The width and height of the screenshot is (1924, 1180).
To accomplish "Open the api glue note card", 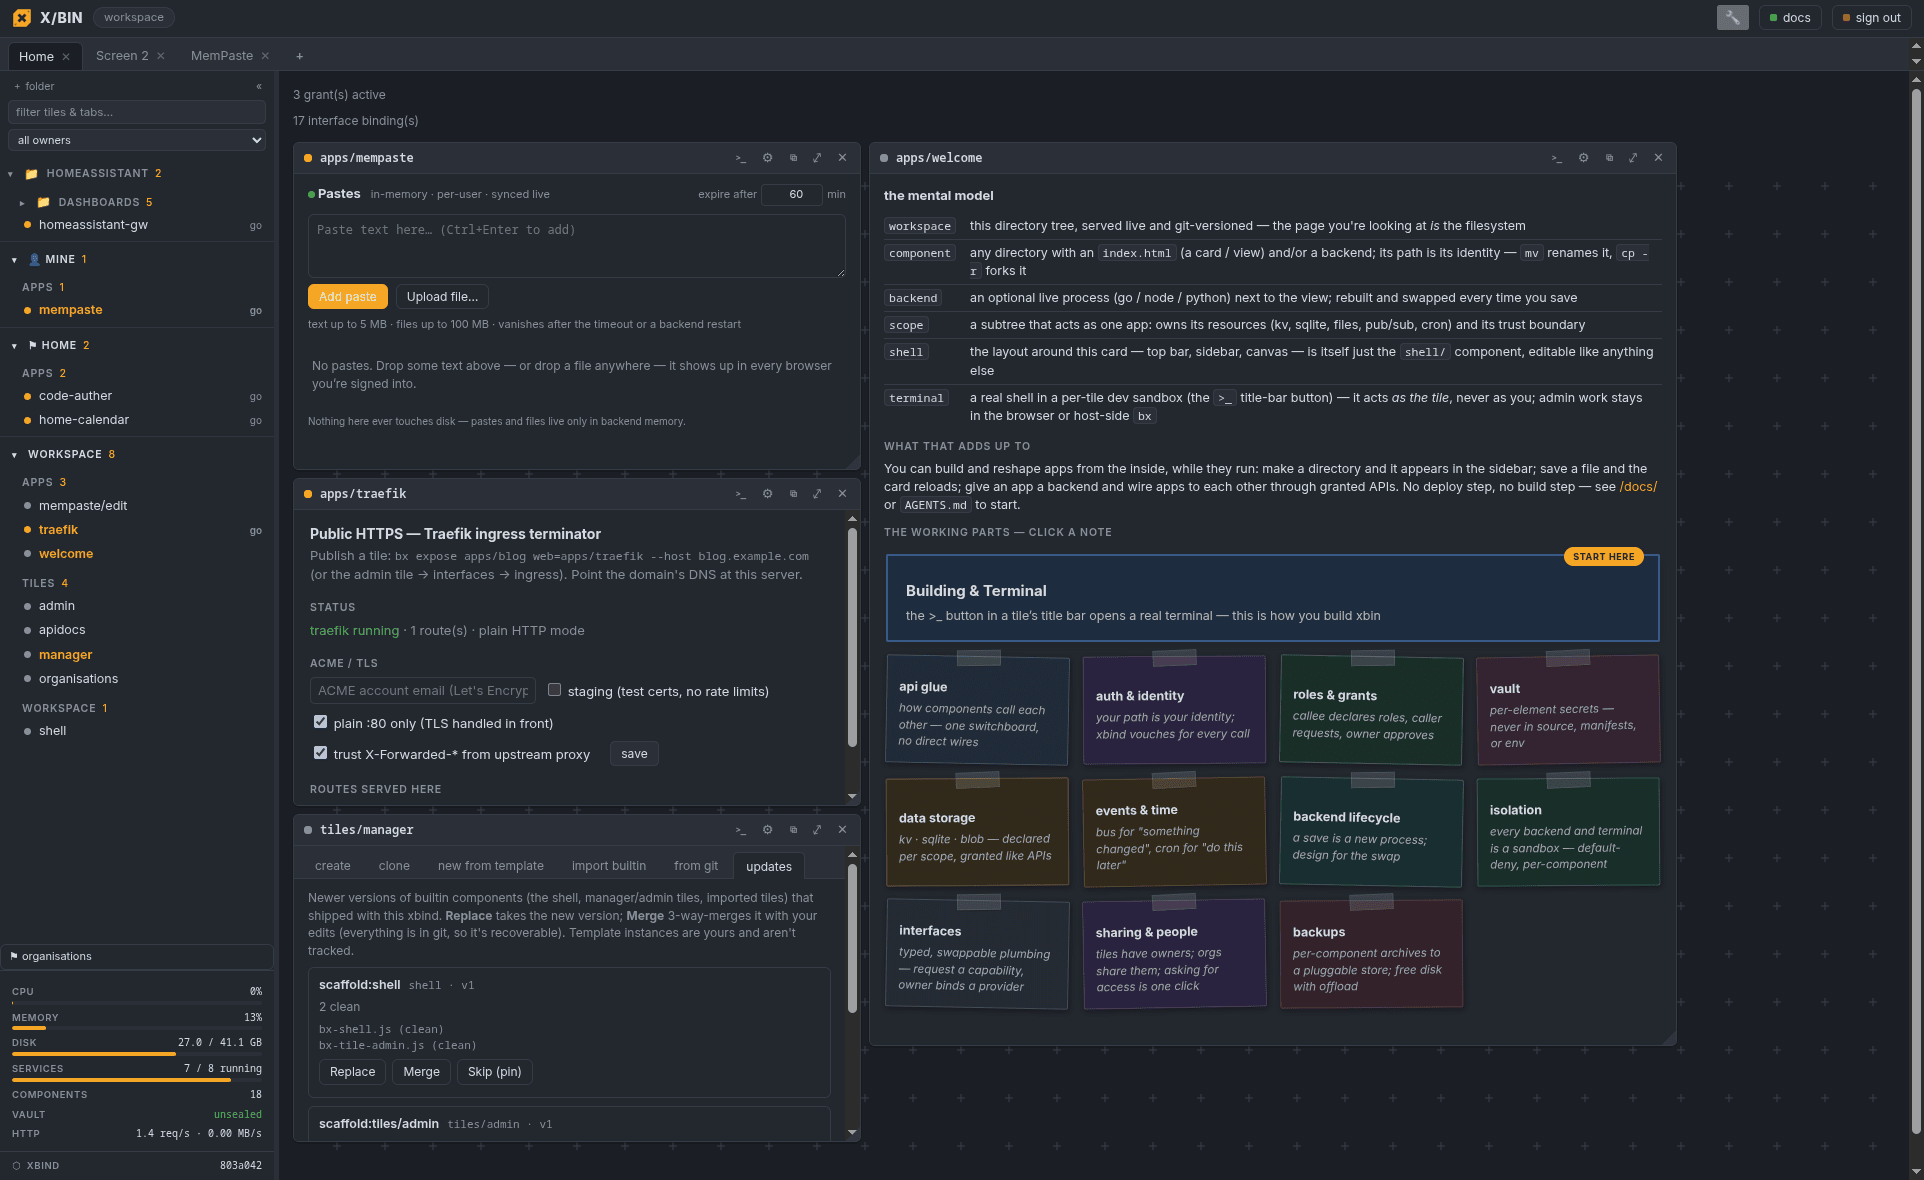I will pyautogui.click(x=977, y=711).
